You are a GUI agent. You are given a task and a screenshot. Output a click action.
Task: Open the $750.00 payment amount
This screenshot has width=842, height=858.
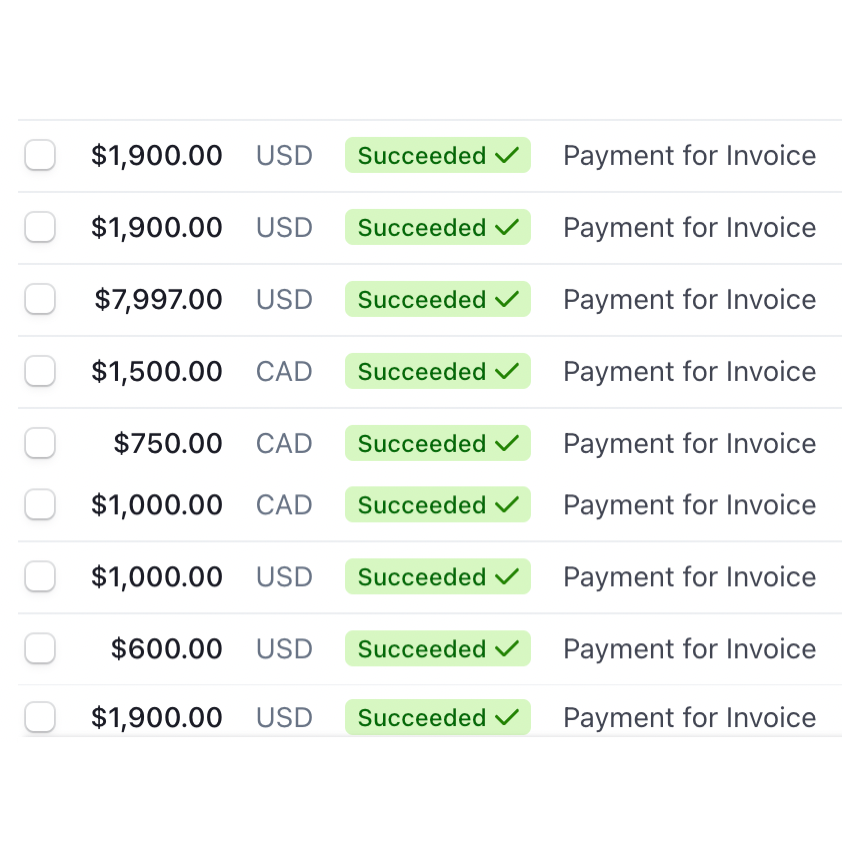pyautogui.click(x=168, y=443)
